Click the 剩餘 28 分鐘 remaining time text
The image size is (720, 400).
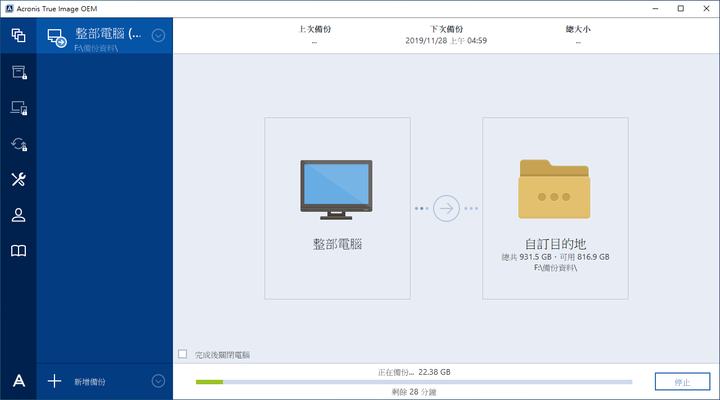click(x=414, y=392)
